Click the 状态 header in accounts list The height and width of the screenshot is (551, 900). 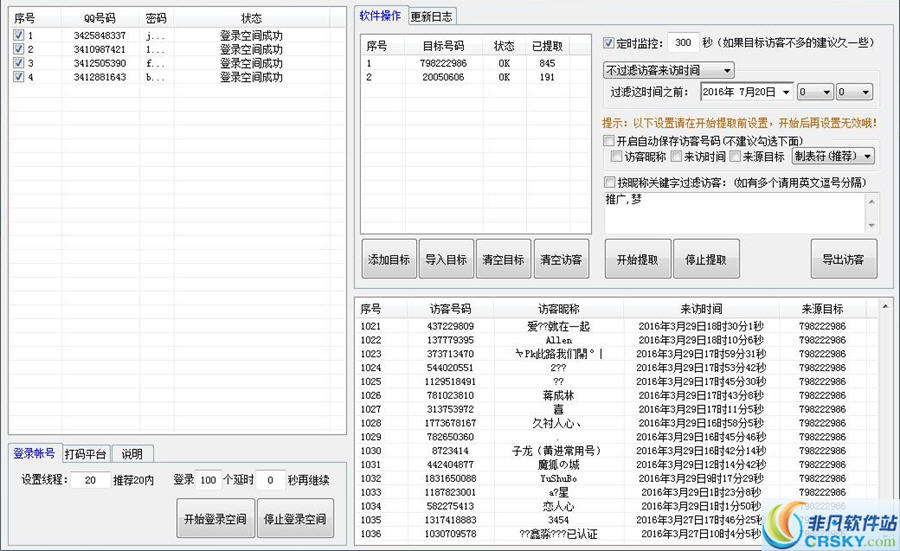coord(251,18)
